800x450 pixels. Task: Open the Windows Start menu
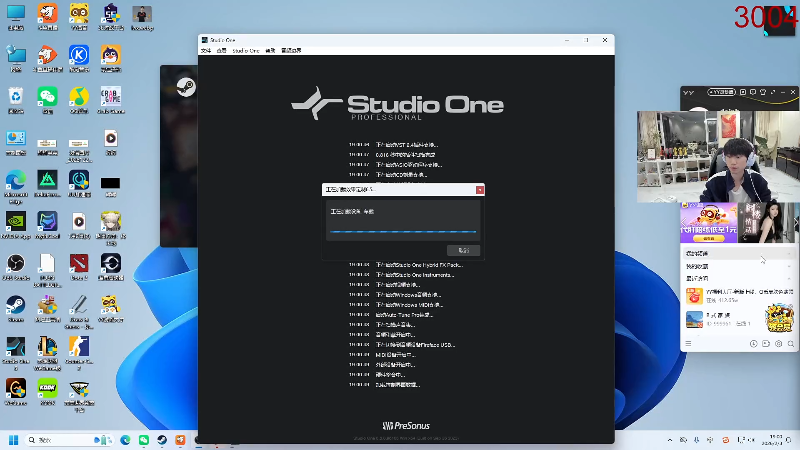[x=14, y=440]
